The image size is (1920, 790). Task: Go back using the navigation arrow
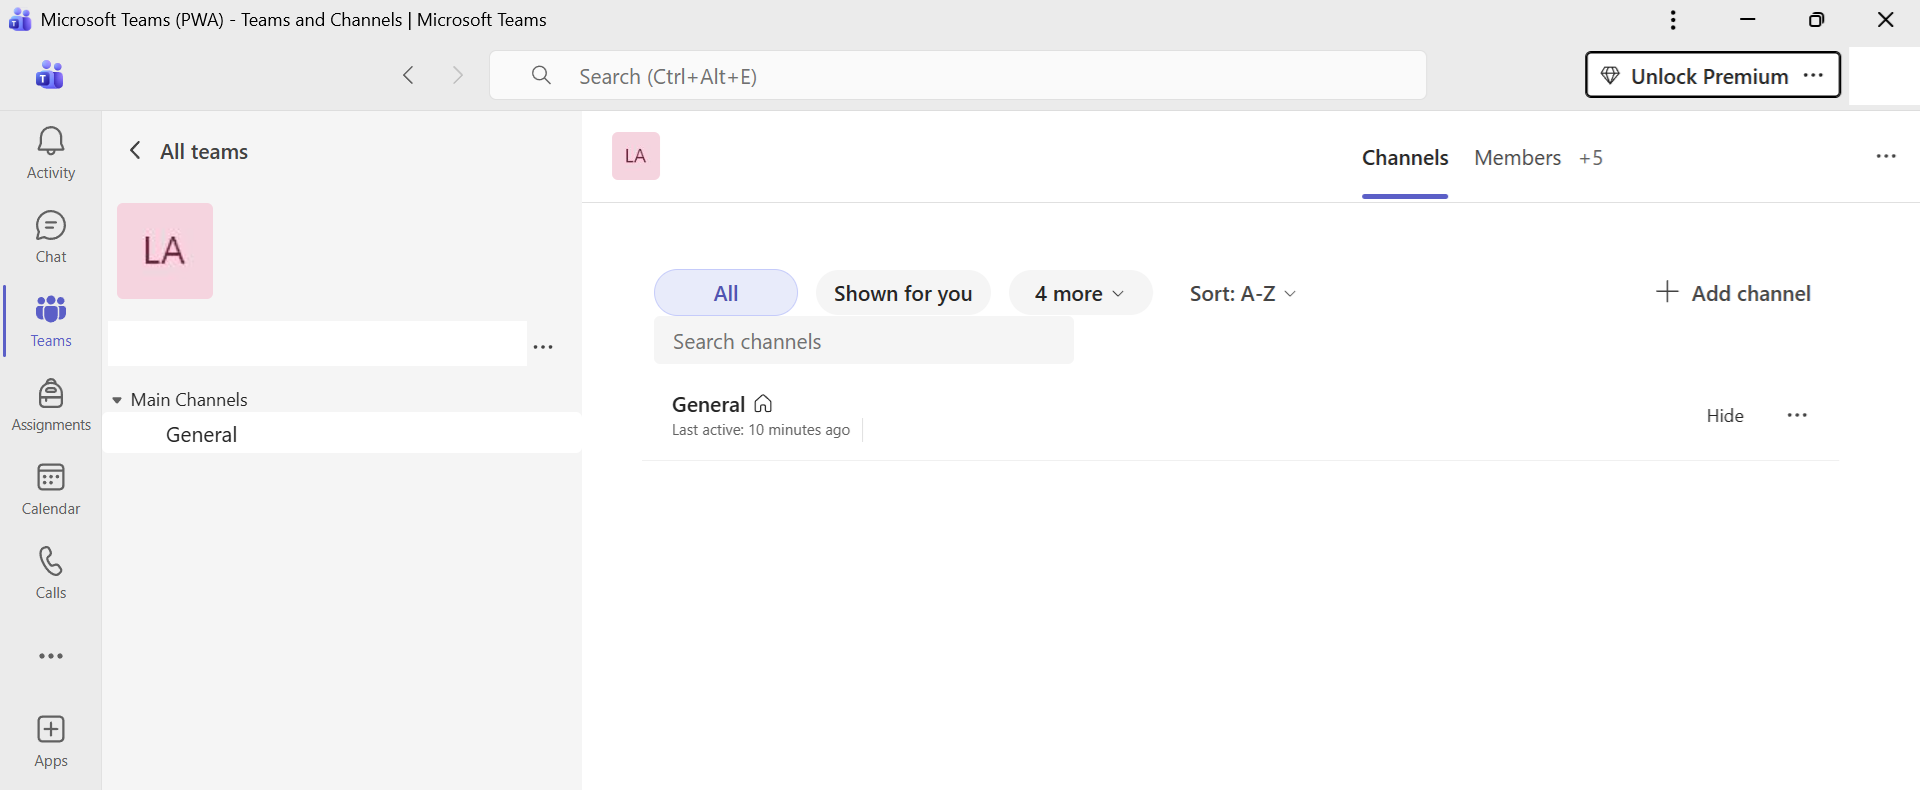click(x=408, y=75)
